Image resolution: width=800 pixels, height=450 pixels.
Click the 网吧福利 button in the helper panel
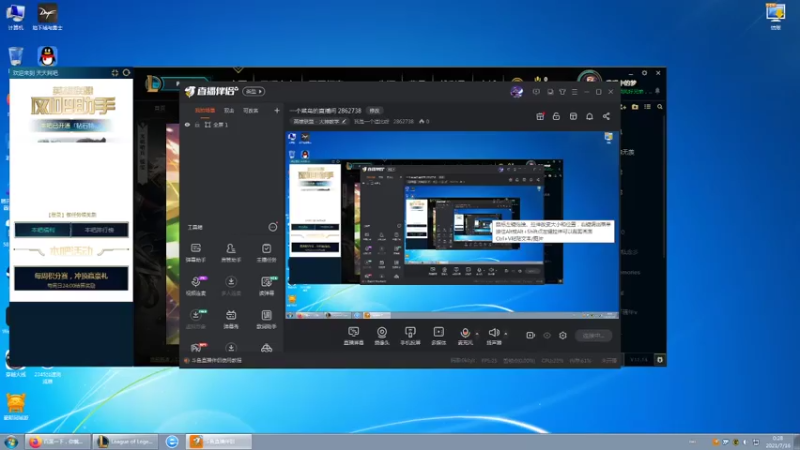click(x=43, y=230)
